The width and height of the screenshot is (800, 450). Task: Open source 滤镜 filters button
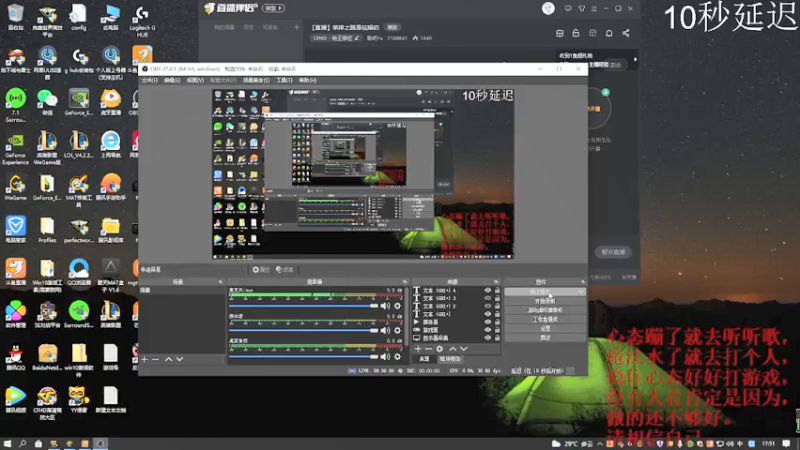(x=285, y=269)
